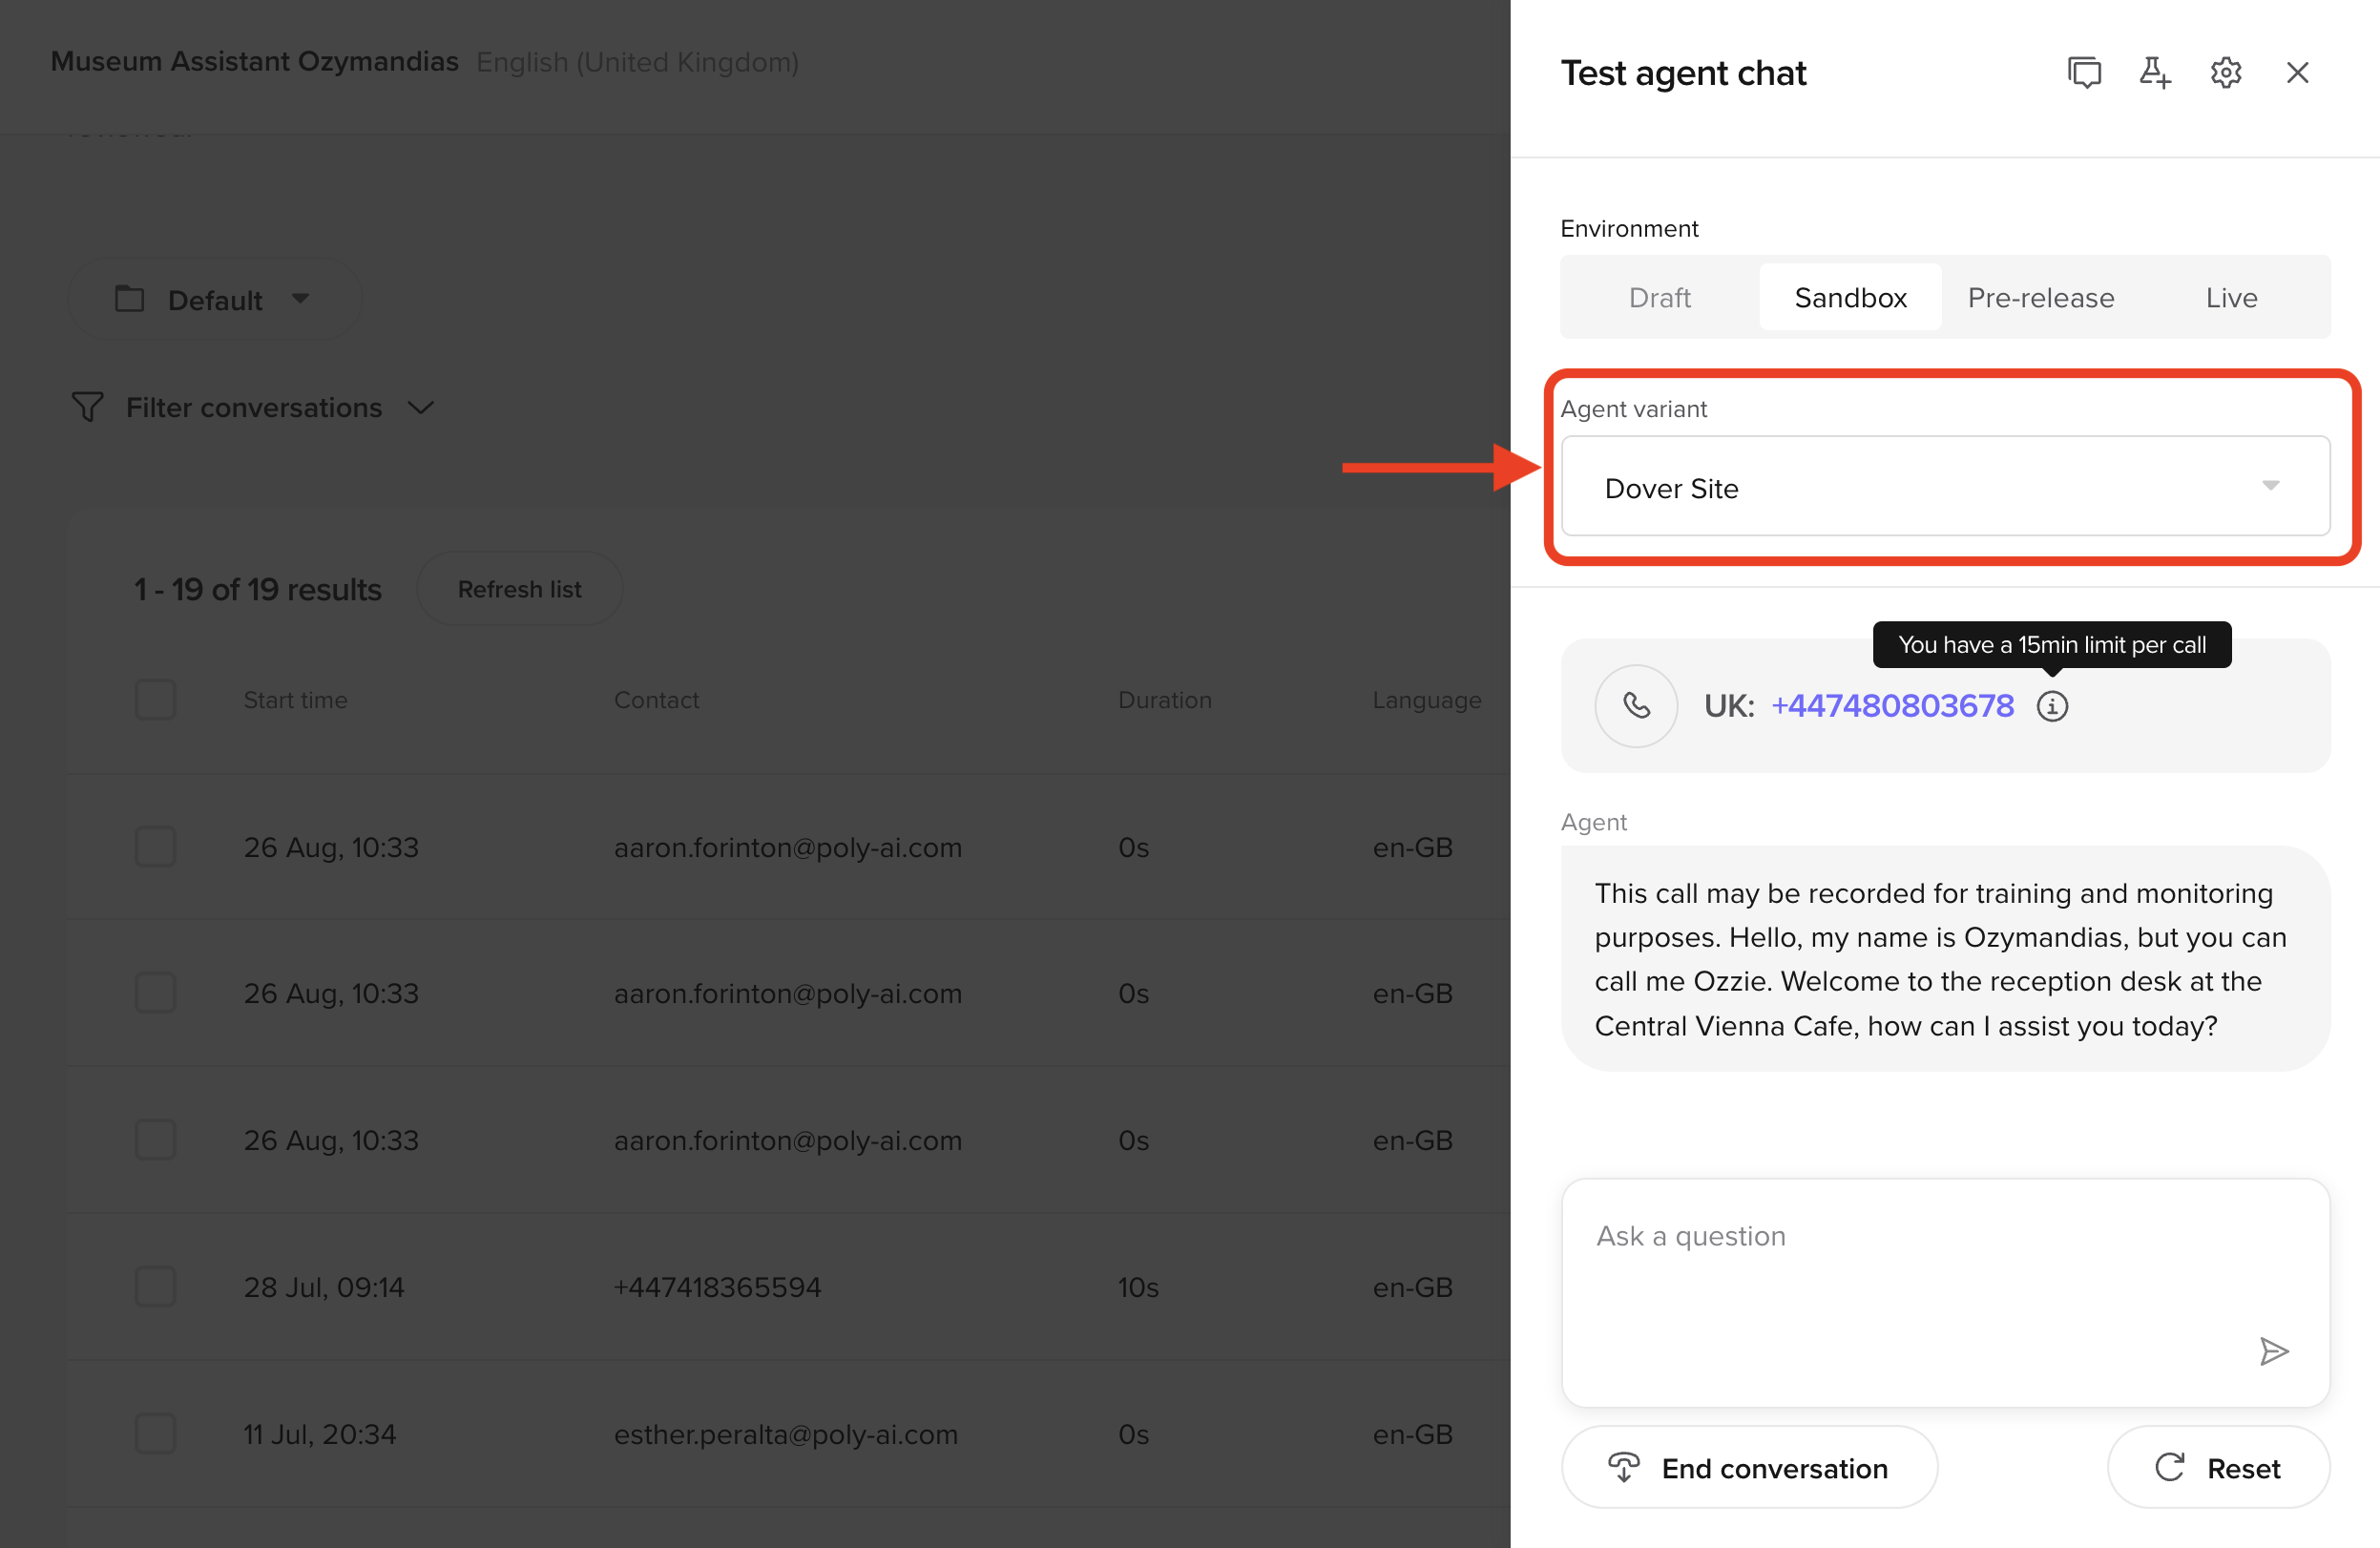
Task: Click the UK phone number link
Action: [x=1892, y=706]
